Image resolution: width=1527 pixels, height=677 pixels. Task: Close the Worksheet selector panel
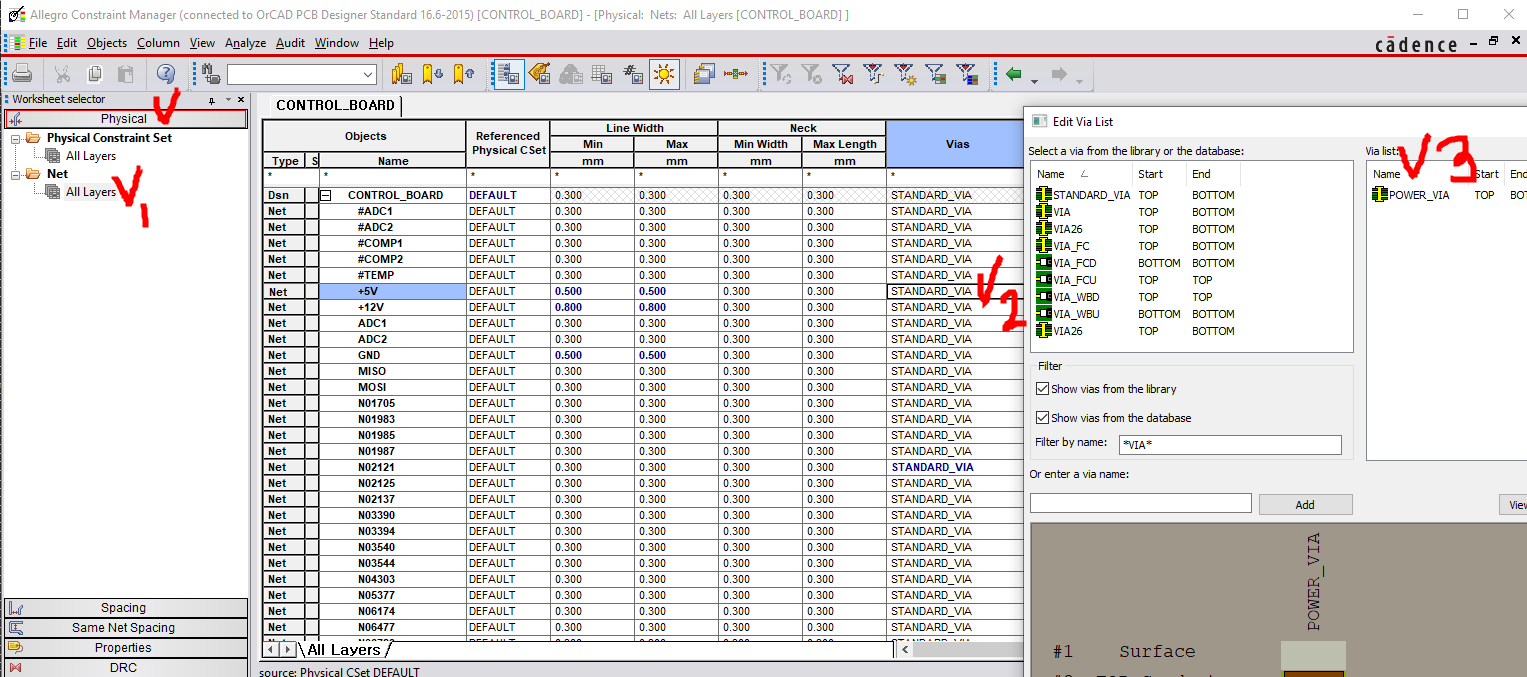241,100
